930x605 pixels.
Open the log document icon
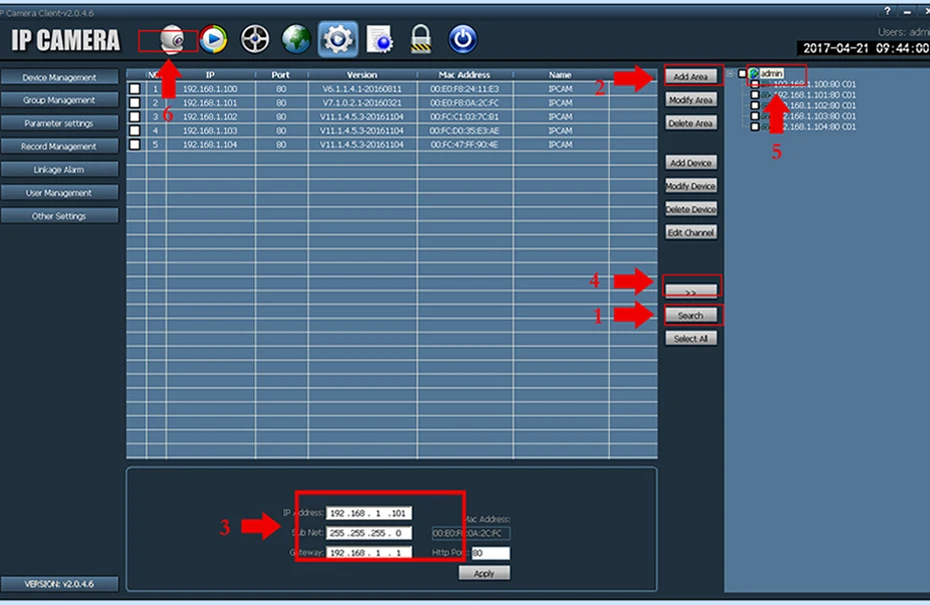click(x=380, y=40)
